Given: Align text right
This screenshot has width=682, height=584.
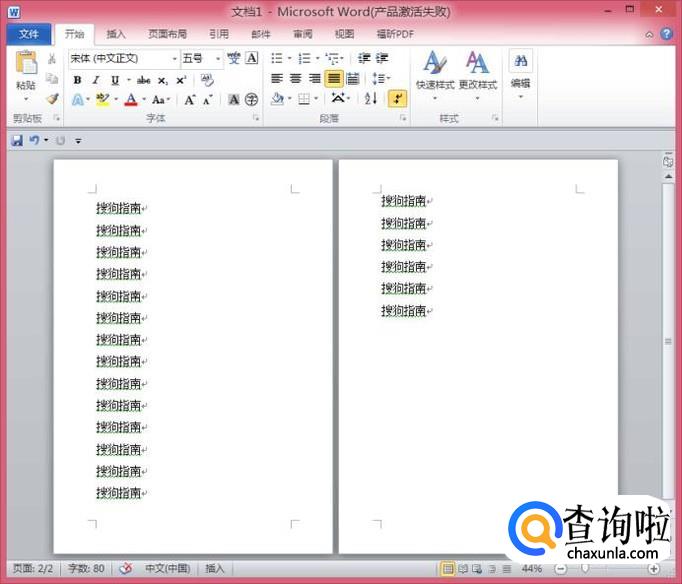Looking at the screenshot, I should click(314, 79).
